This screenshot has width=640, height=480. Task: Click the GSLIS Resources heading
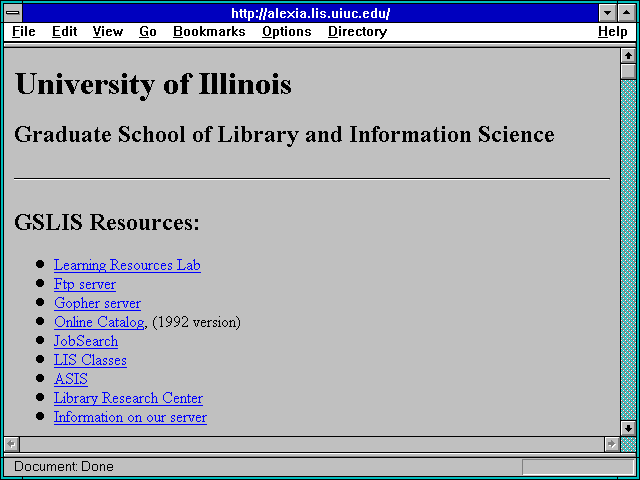coord(107,223)
